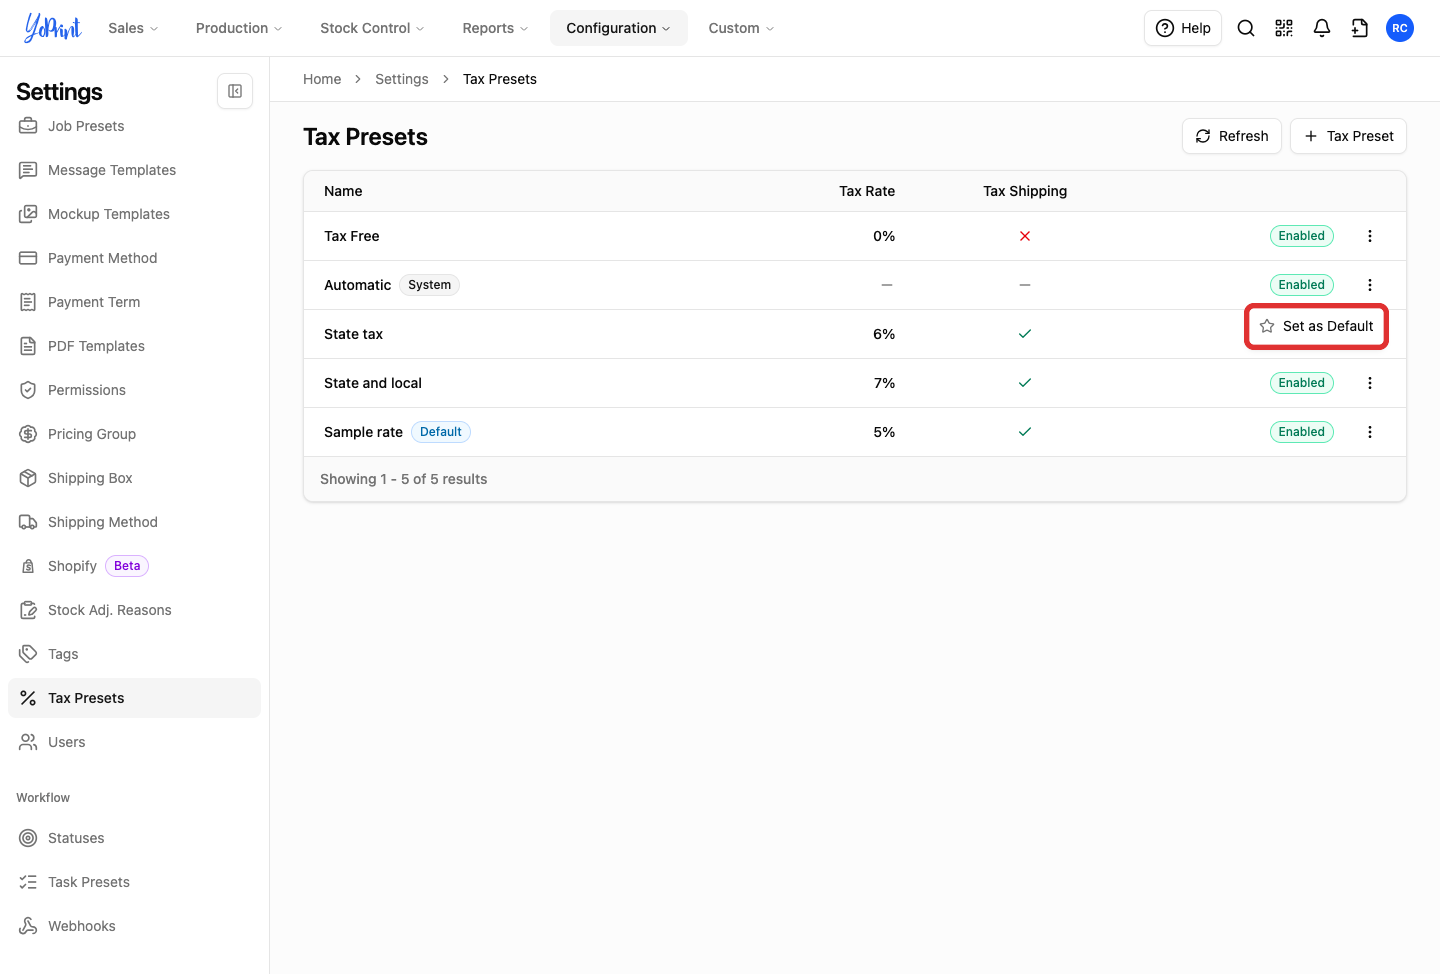The image size is (1440, 974).
Task: Open options menu for State and local row
Action: click(1370, 383)
